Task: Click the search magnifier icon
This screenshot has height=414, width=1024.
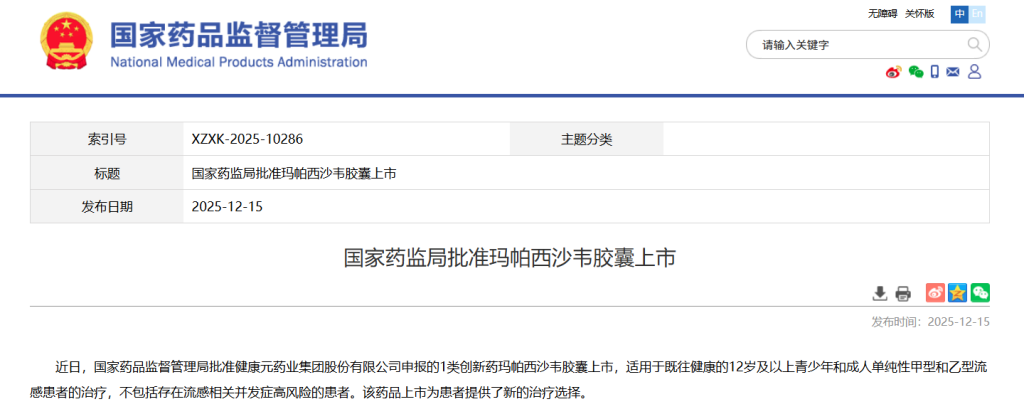Action: coord(974,44)
